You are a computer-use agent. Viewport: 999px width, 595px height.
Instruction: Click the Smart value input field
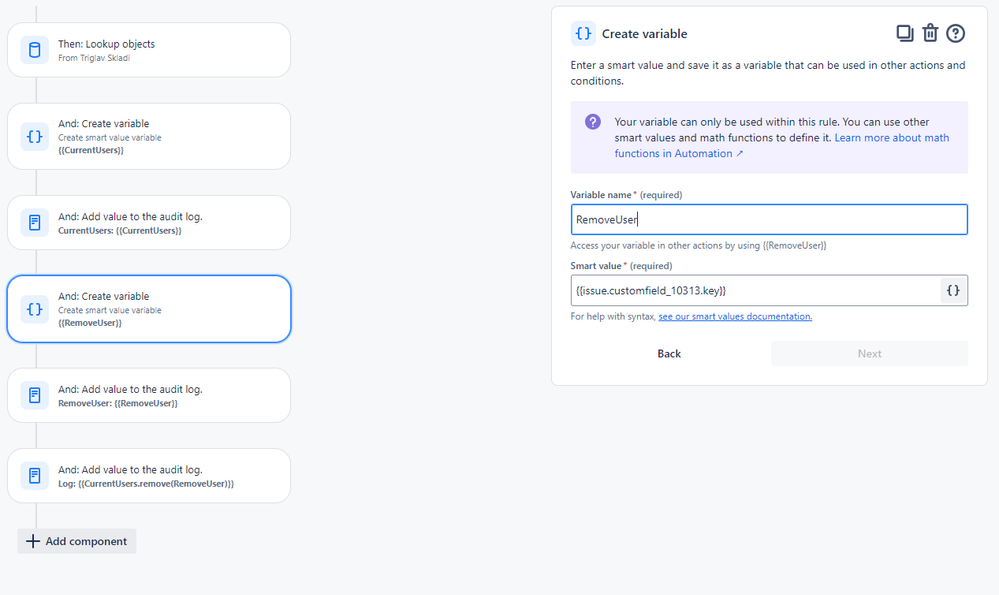pyautogui.click(x=755, y=290)
